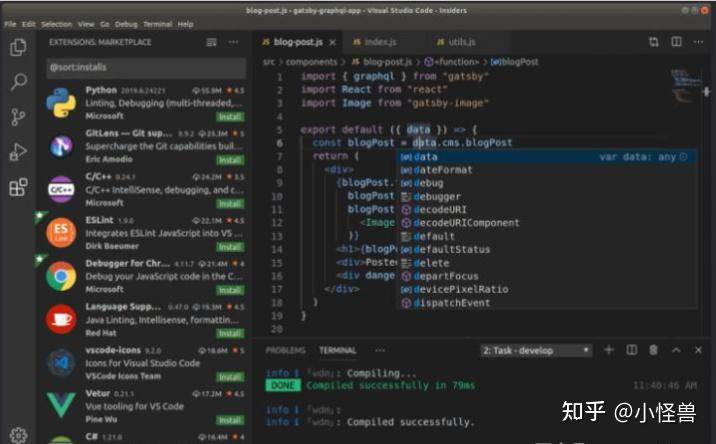Click the Debugger for Chrome logo

click(61, 276)
